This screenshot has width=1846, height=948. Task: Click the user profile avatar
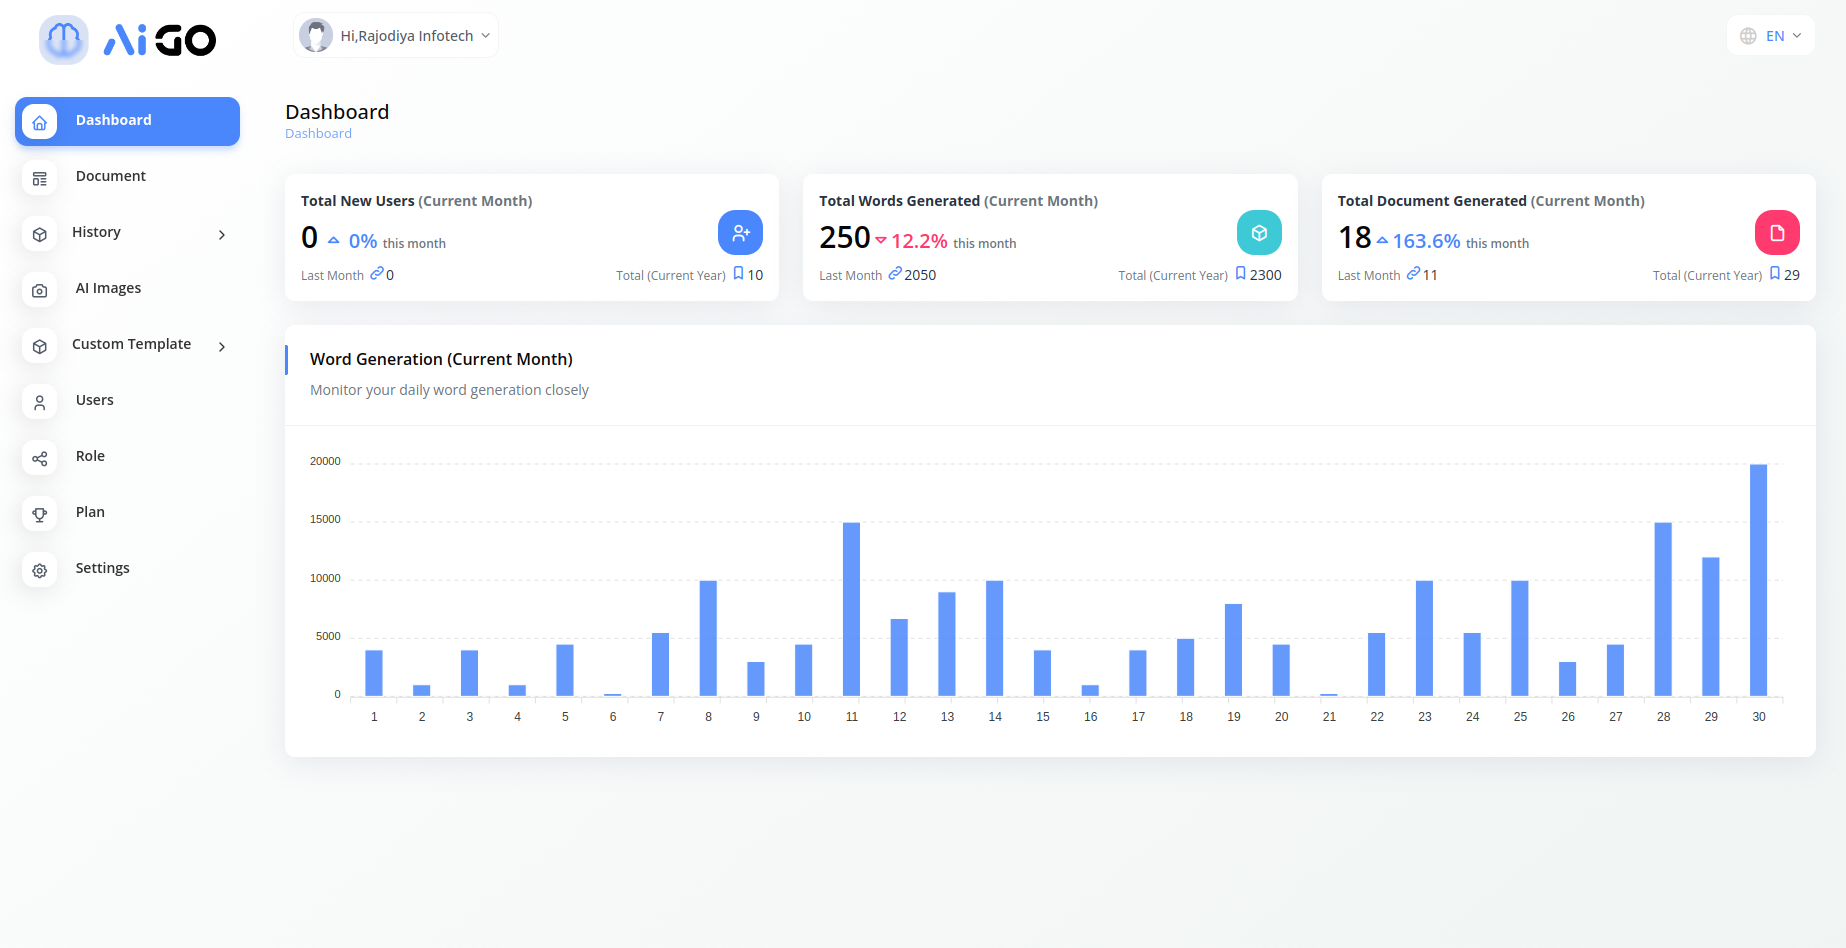coord(316,36)
